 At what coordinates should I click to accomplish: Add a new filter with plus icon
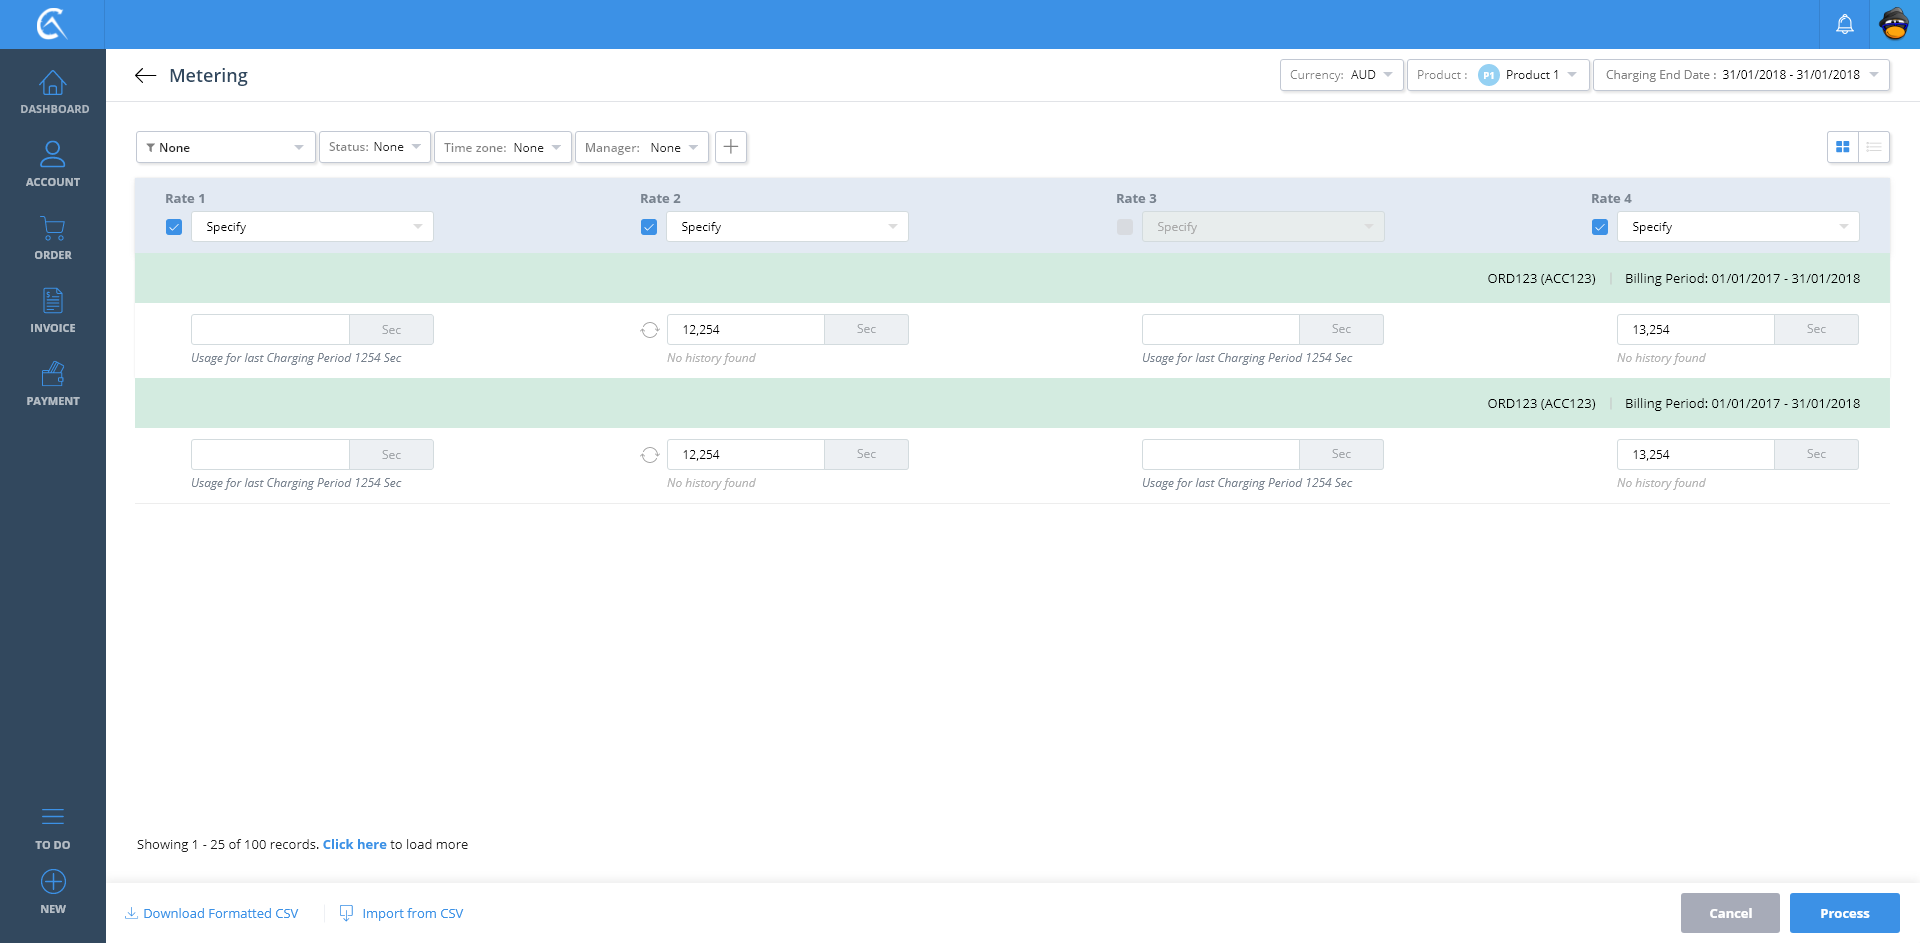pyautogui.click(x=731, y=147)
